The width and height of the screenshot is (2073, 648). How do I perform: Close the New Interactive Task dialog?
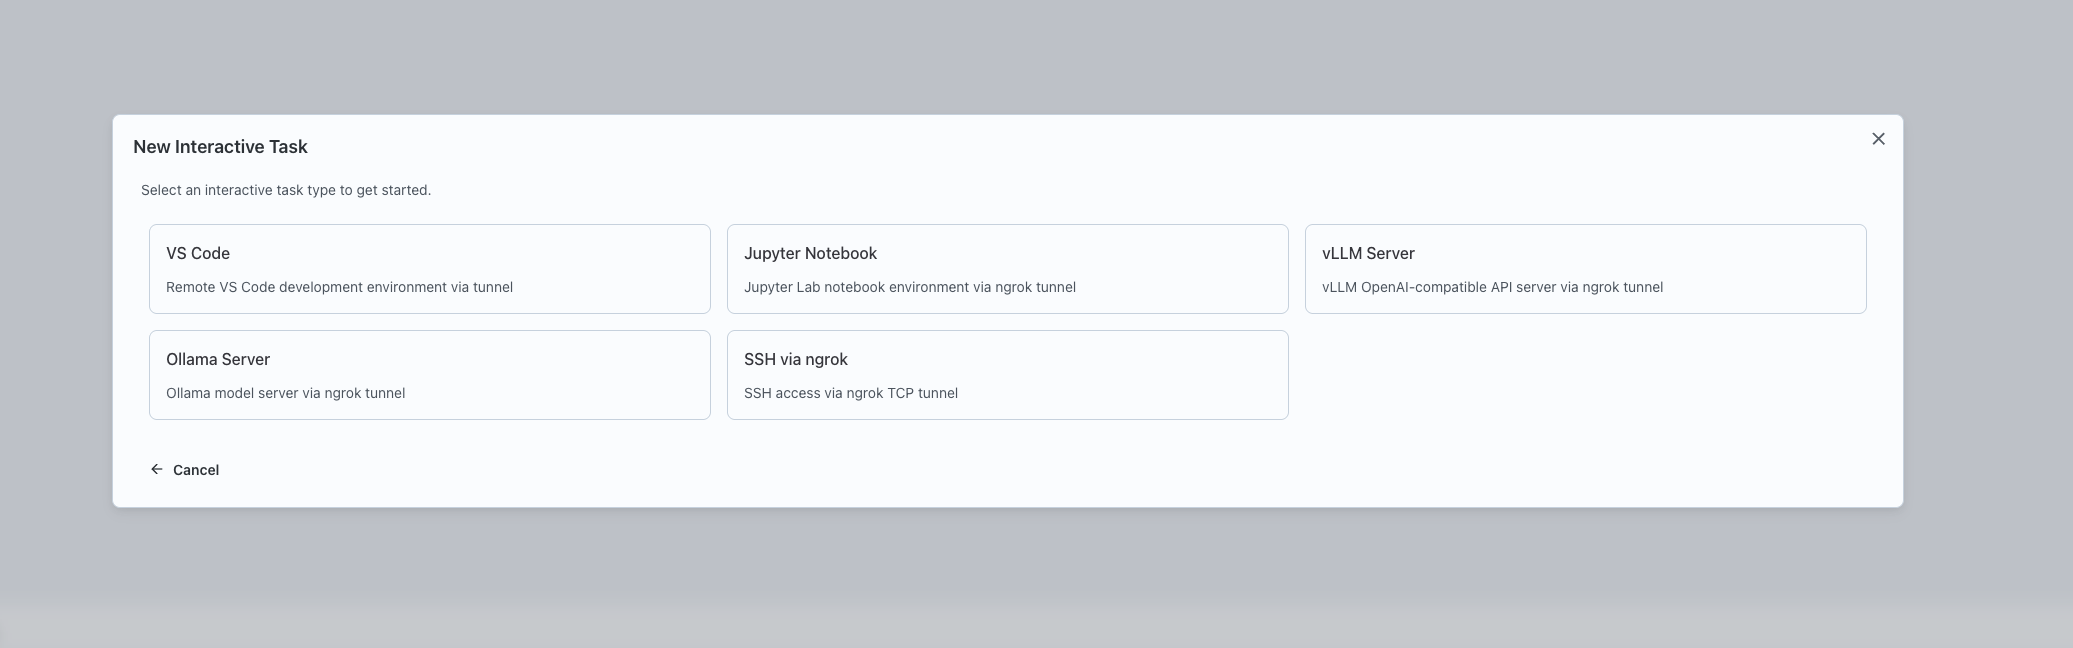point(1878,138)
